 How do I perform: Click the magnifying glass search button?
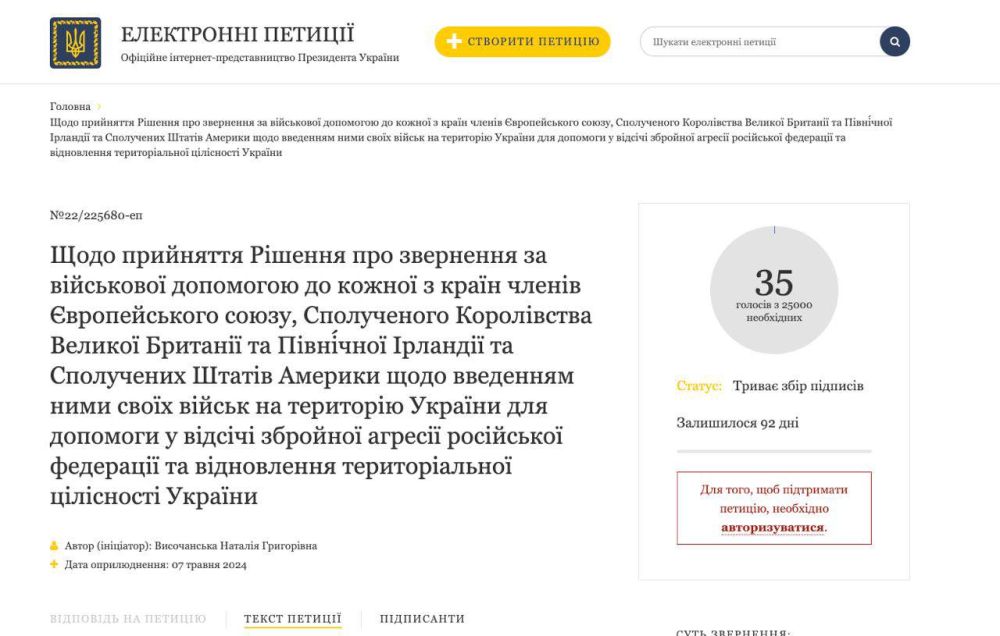(x=894, y=42)
